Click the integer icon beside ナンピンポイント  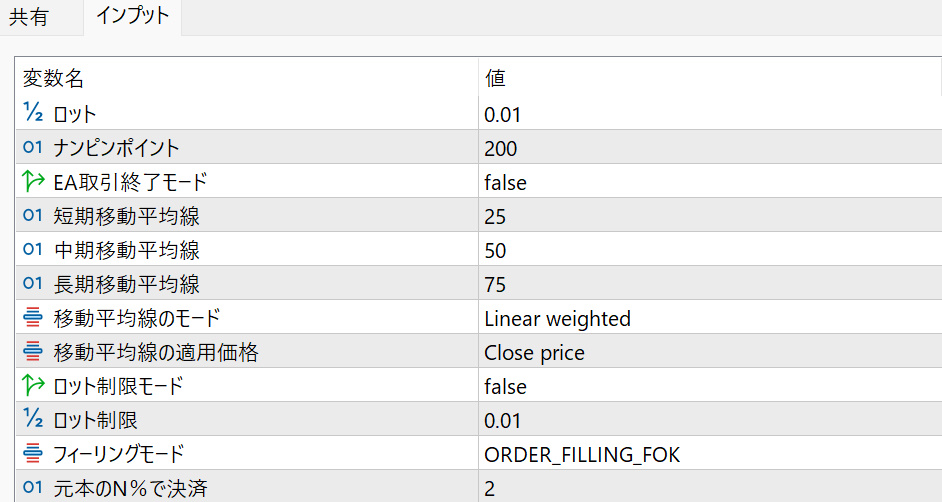point(32,148)
